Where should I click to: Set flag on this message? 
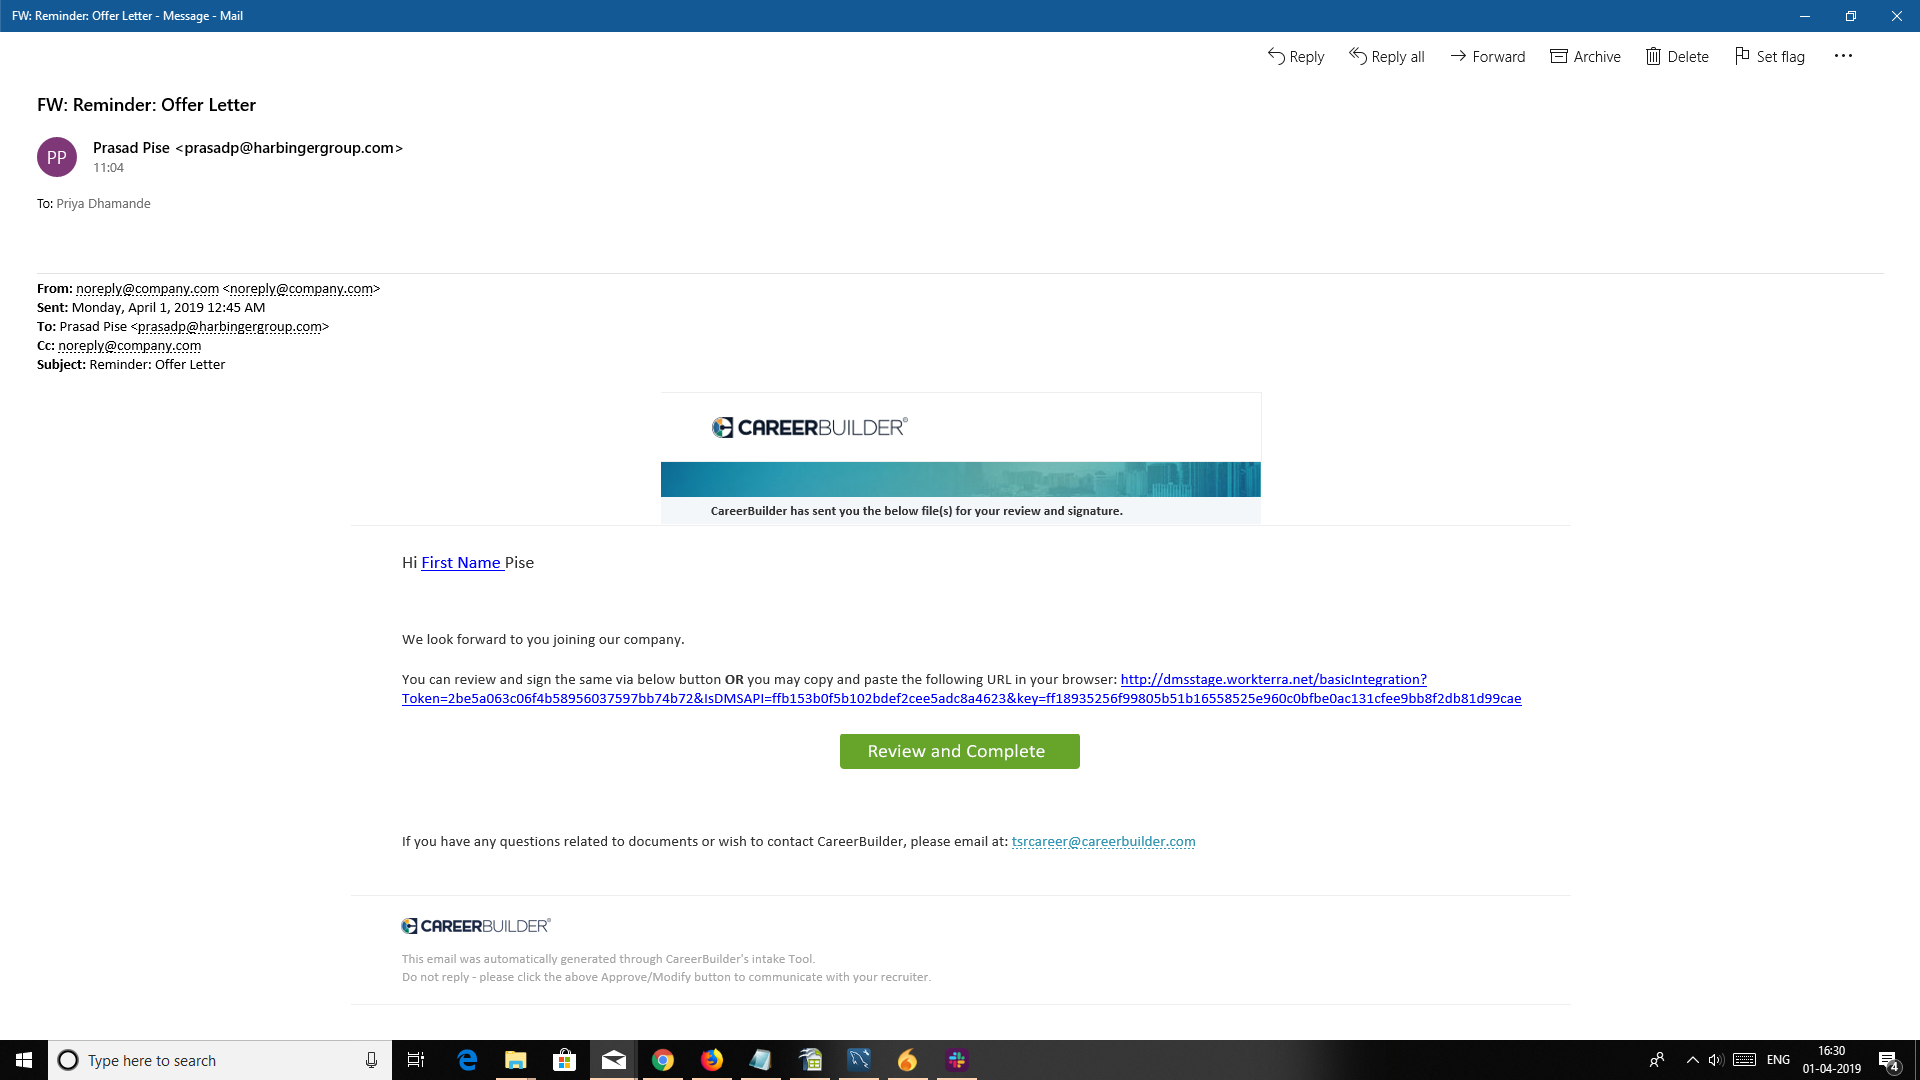coord(1769,57)
